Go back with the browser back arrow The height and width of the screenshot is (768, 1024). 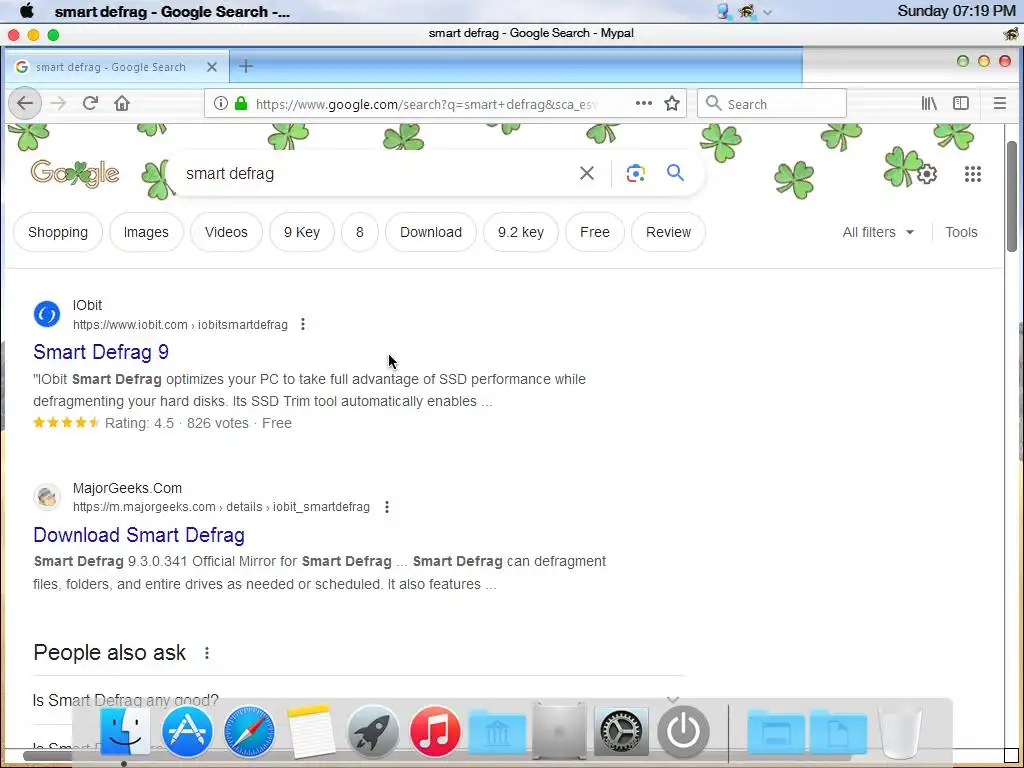coord(25,103)
